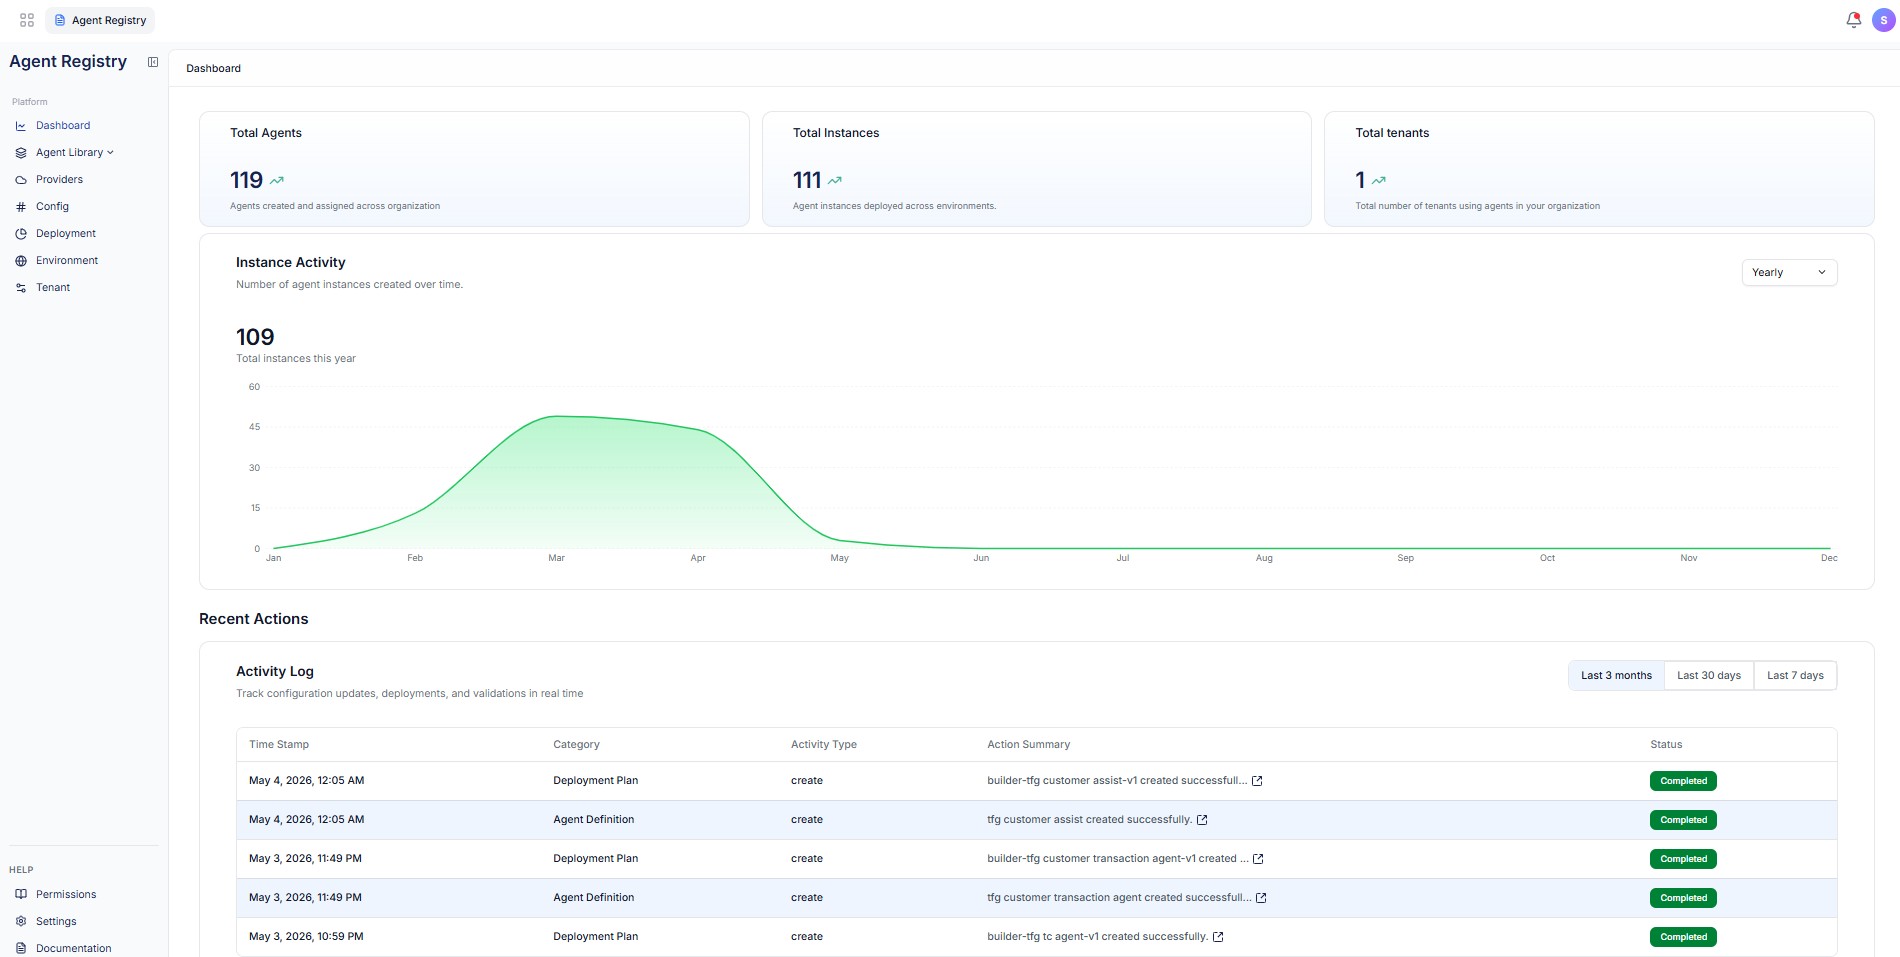Click the Dashboard chart icon in sidebar

pos(21,126)
